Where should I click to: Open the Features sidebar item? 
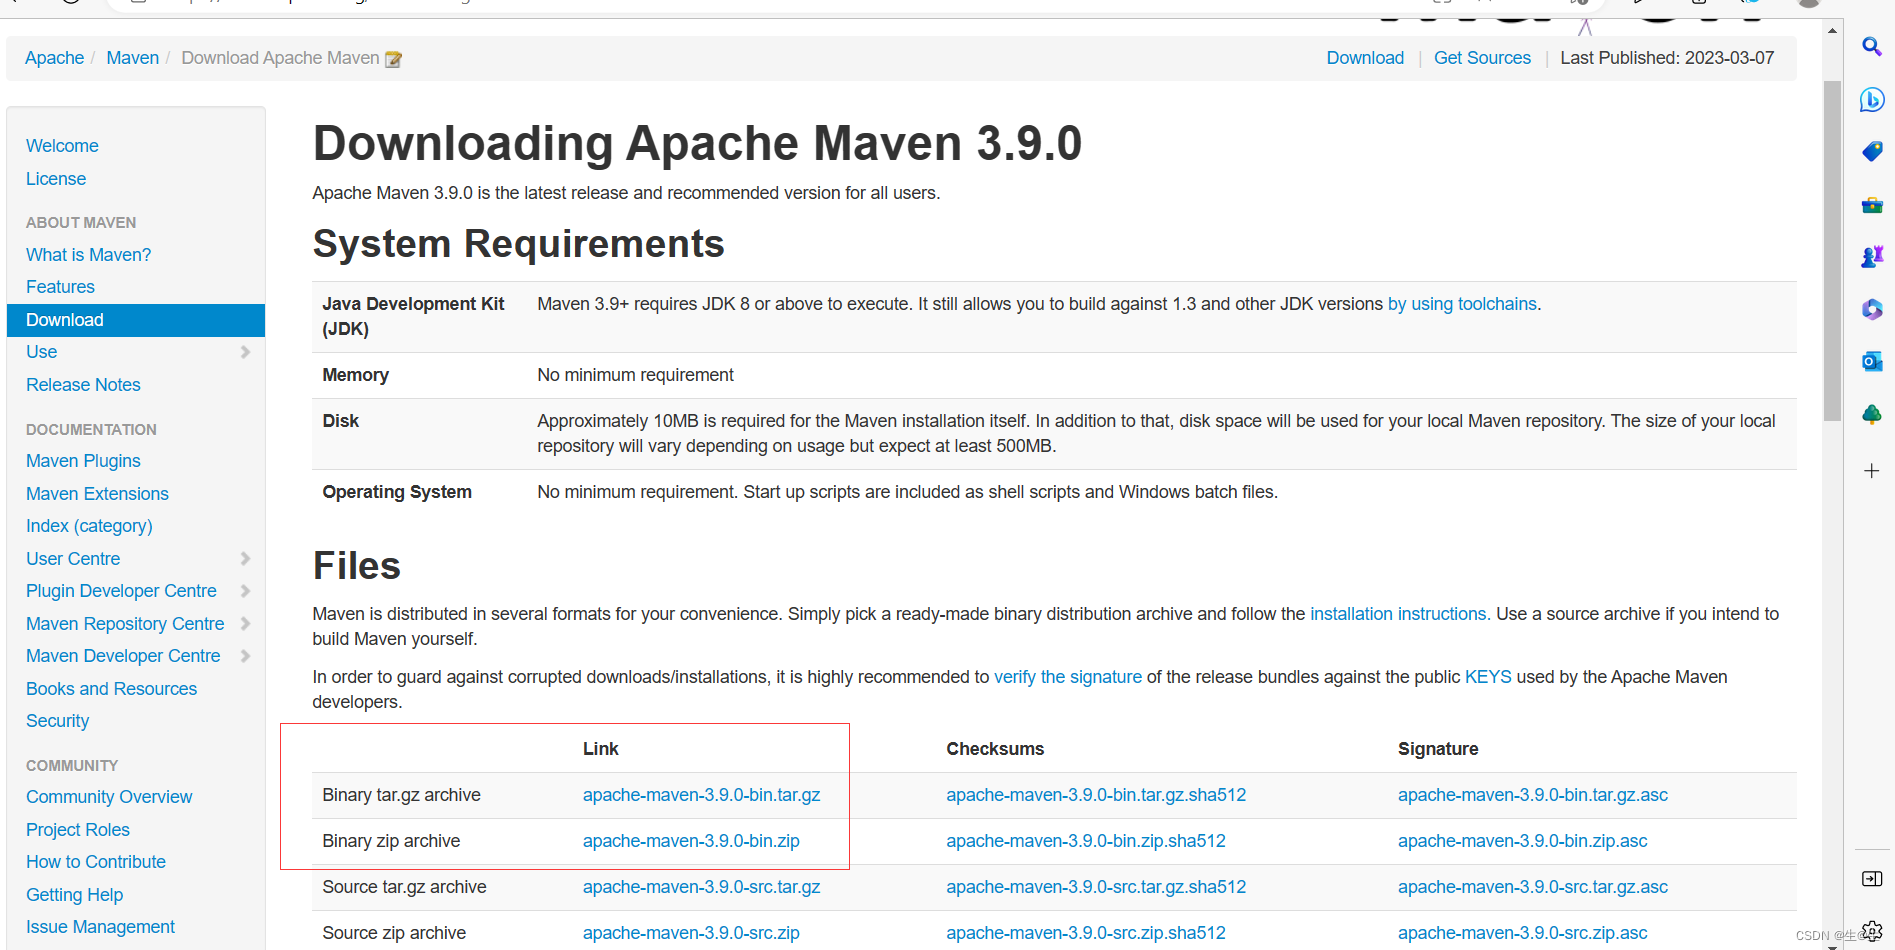click(x=60, y=287)
